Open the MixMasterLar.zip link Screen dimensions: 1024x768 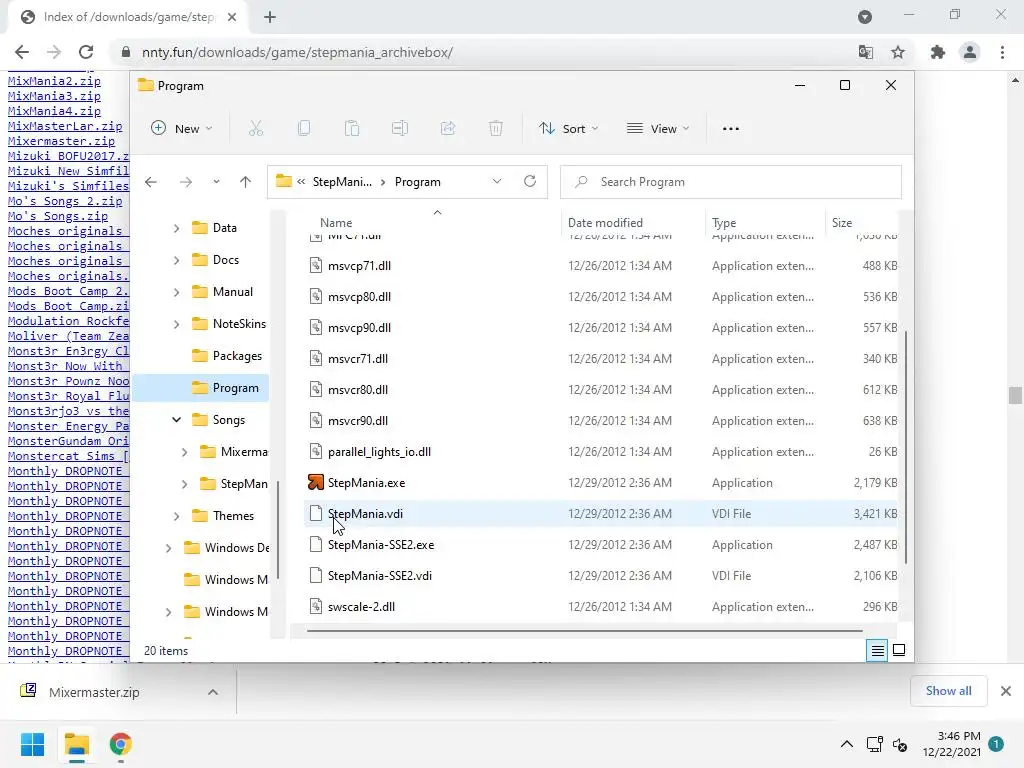[x=65, y=126]
